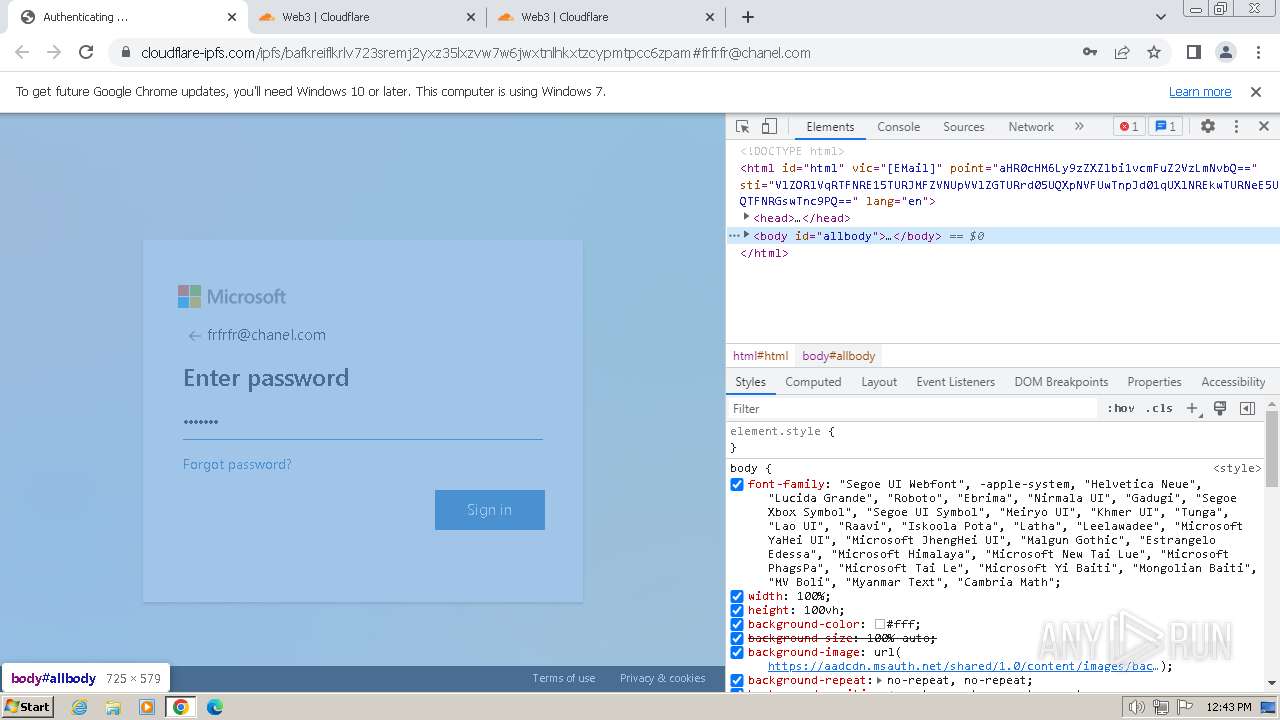Open the Computed styles tab

(813, 382)
